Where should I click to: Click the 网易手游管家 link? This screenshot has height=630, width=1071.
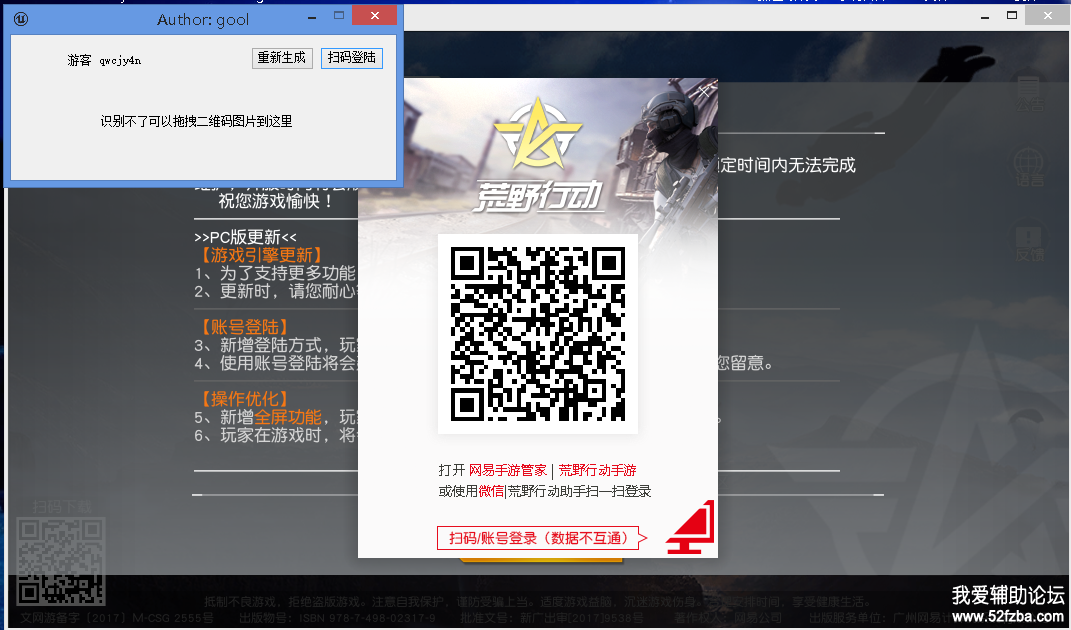(x=507, y=470)
